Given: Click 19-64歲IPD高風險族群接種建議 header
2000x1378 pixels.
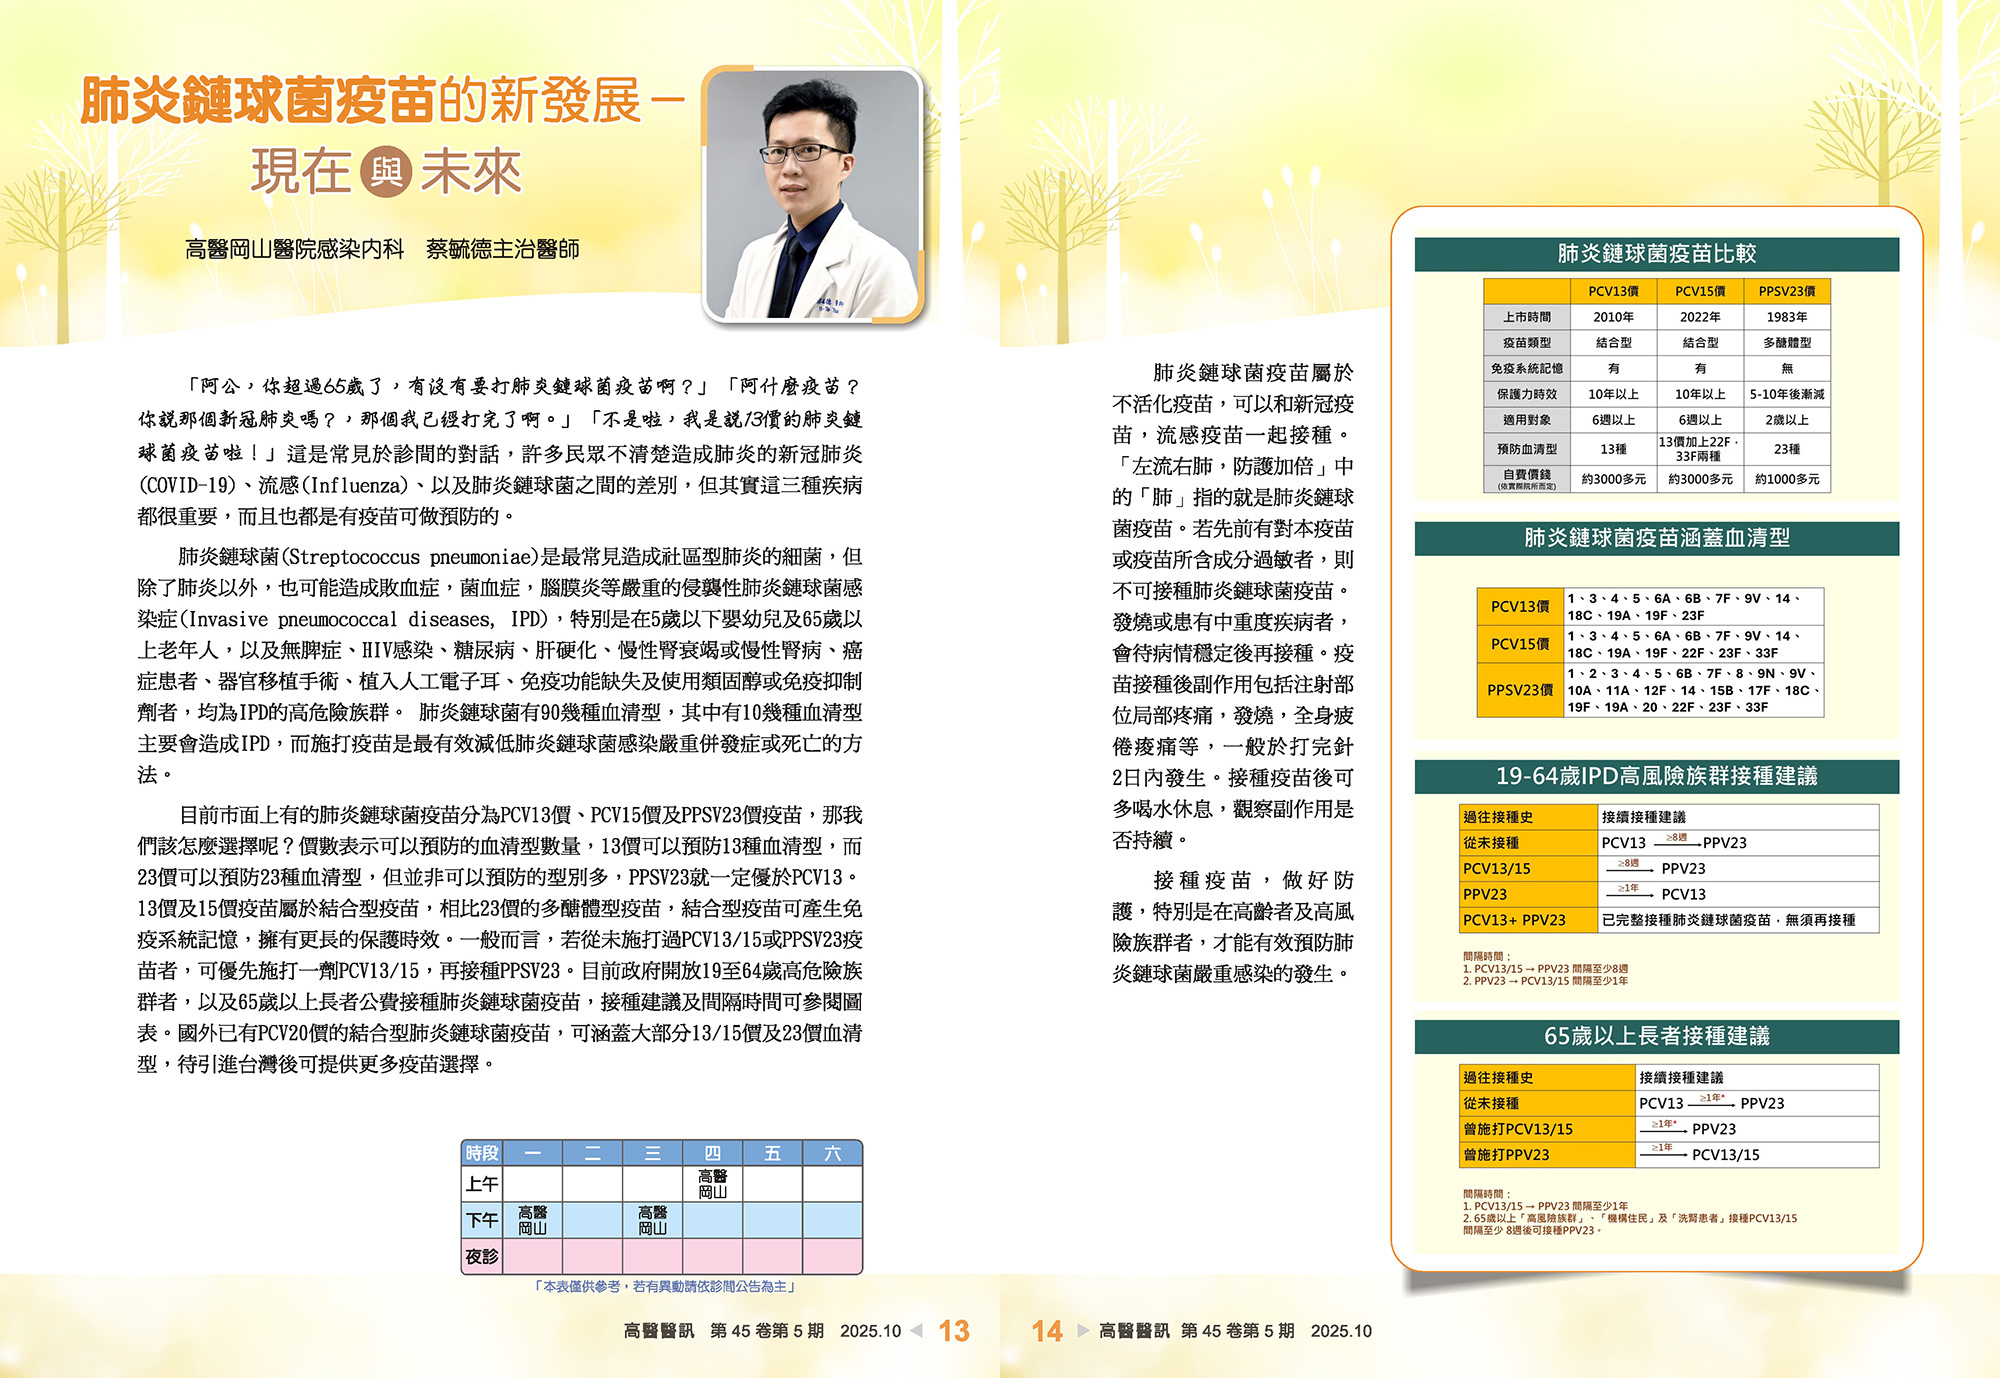Looking at the screenshot, I should point(1656,776).
